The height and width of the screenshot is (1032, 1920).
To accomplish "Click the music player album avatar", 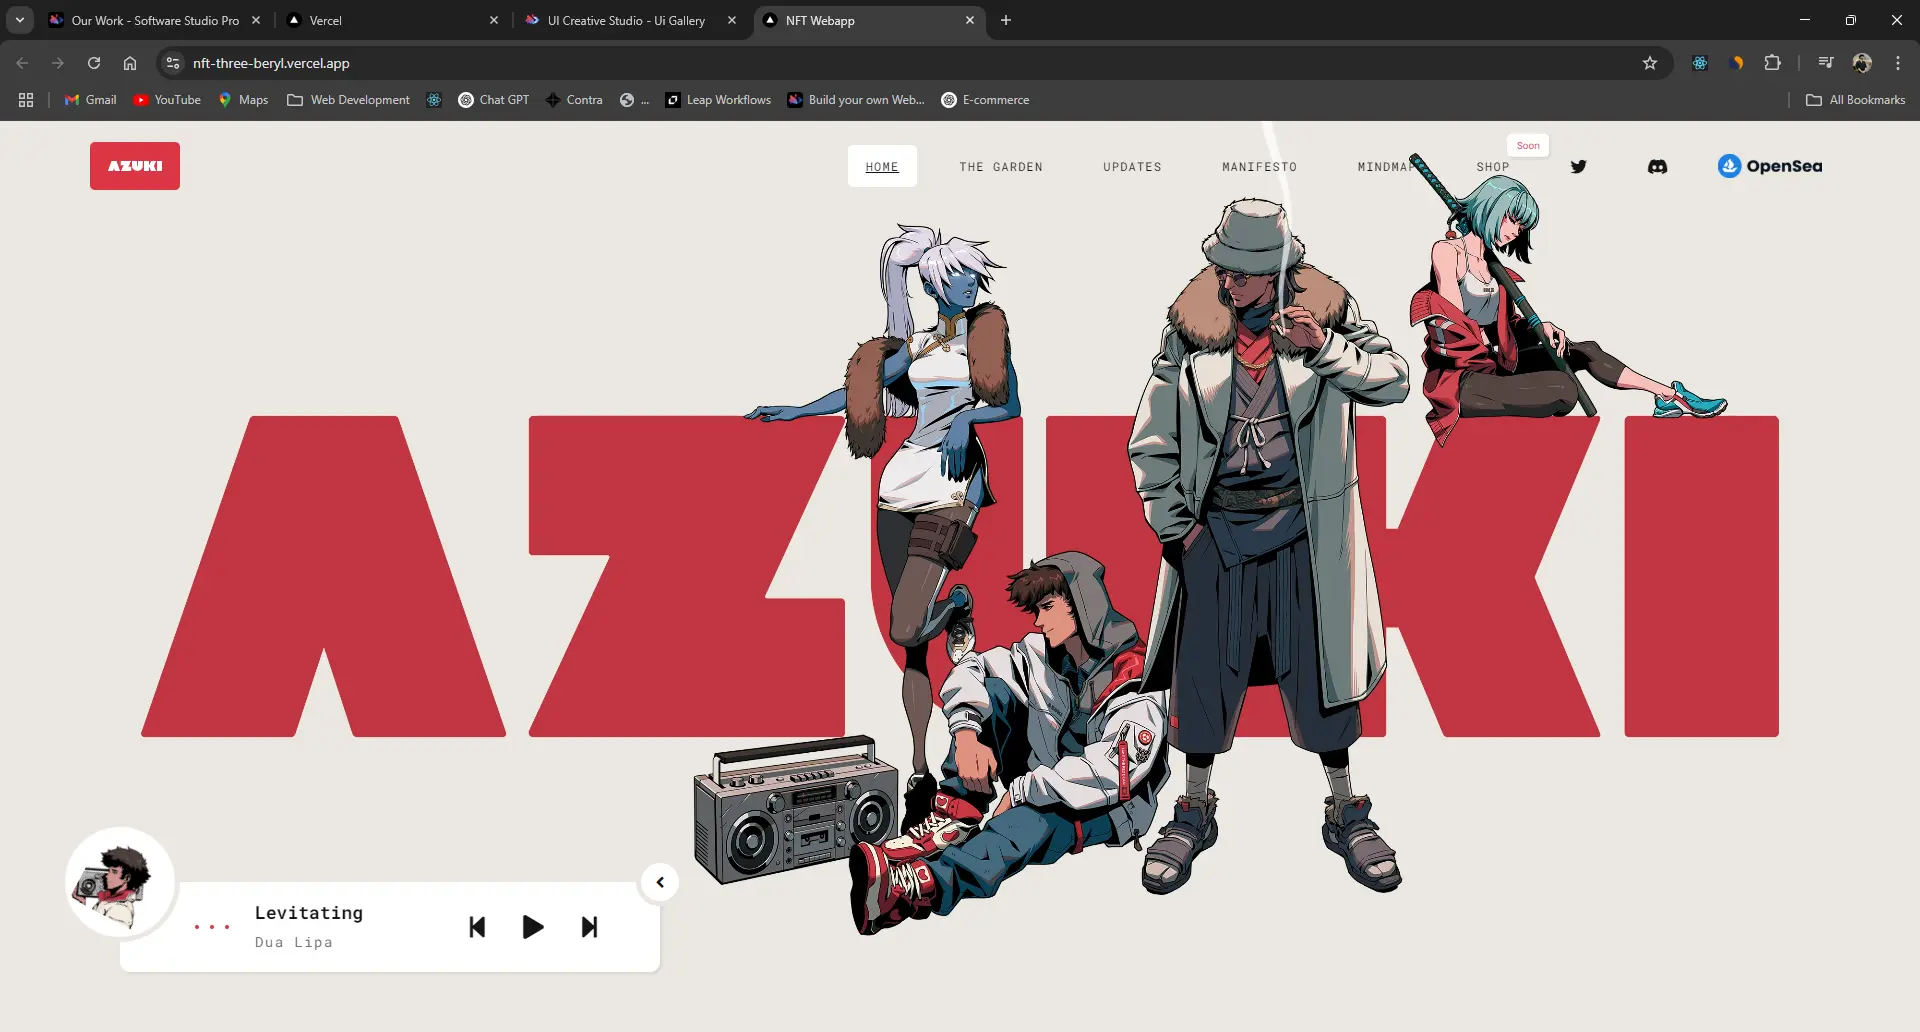I will 120,882.
